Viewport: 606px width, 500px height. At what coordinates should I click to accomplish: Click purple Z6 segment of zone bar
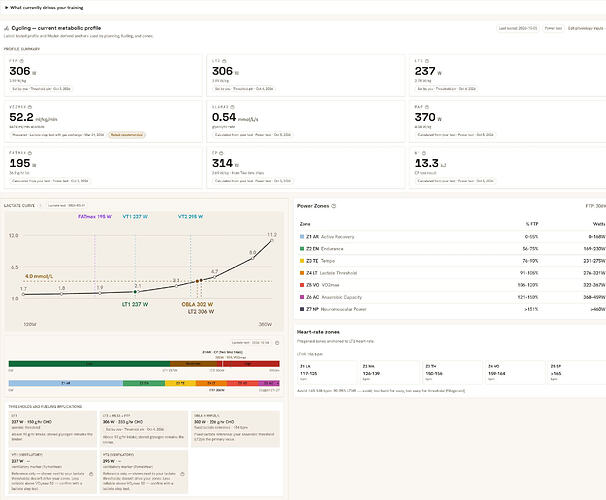(269, 383)
